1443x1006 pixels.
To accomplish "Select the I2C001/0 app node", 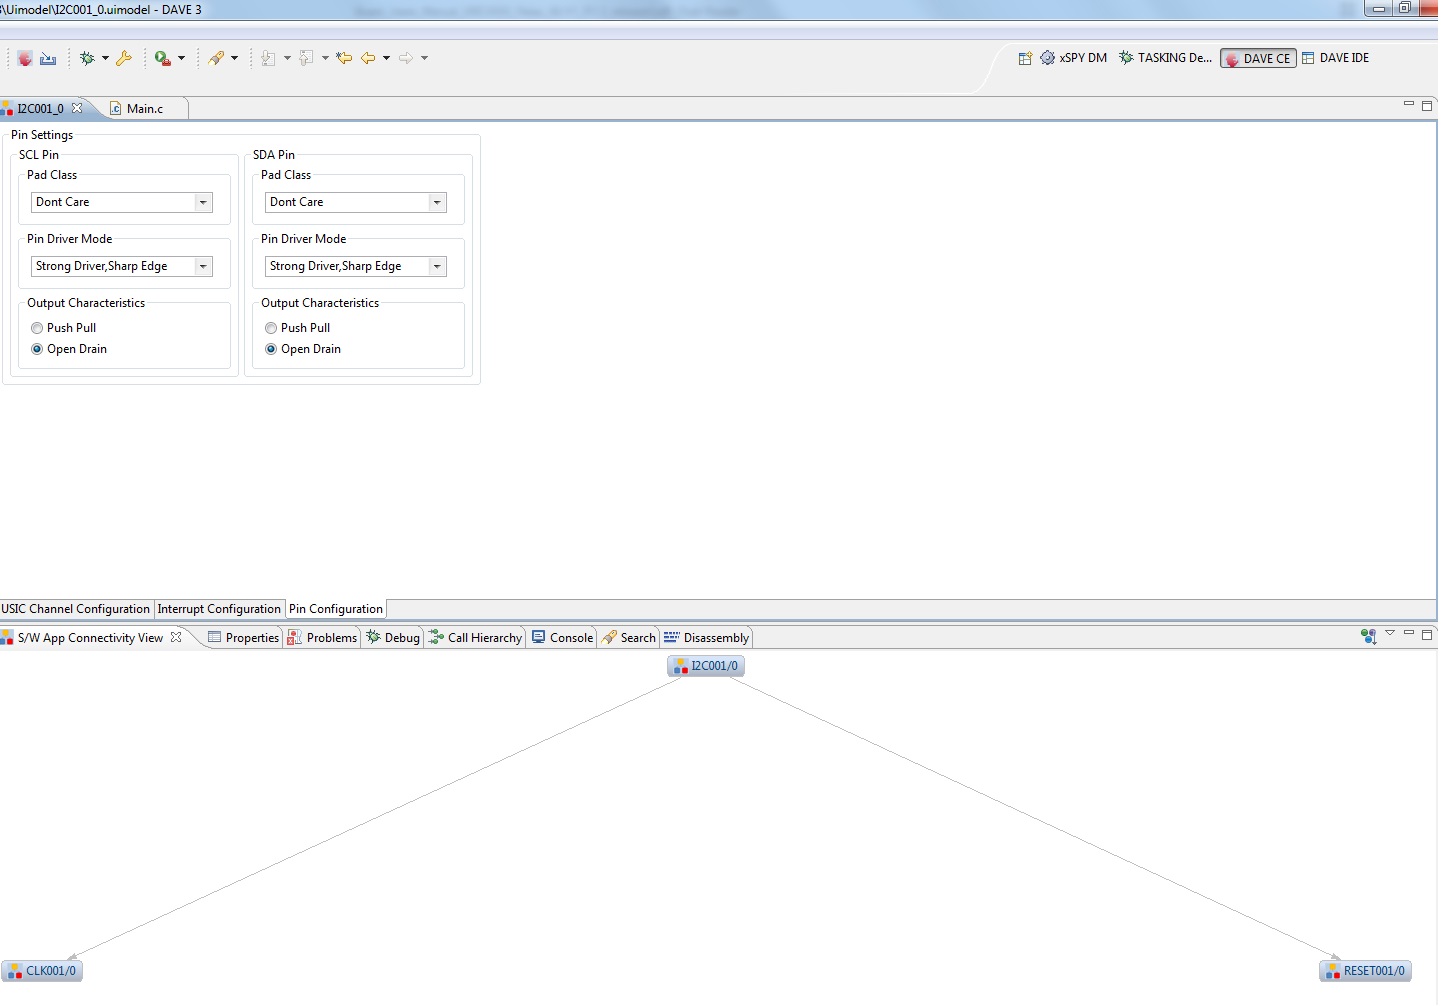I will point(706,666).
